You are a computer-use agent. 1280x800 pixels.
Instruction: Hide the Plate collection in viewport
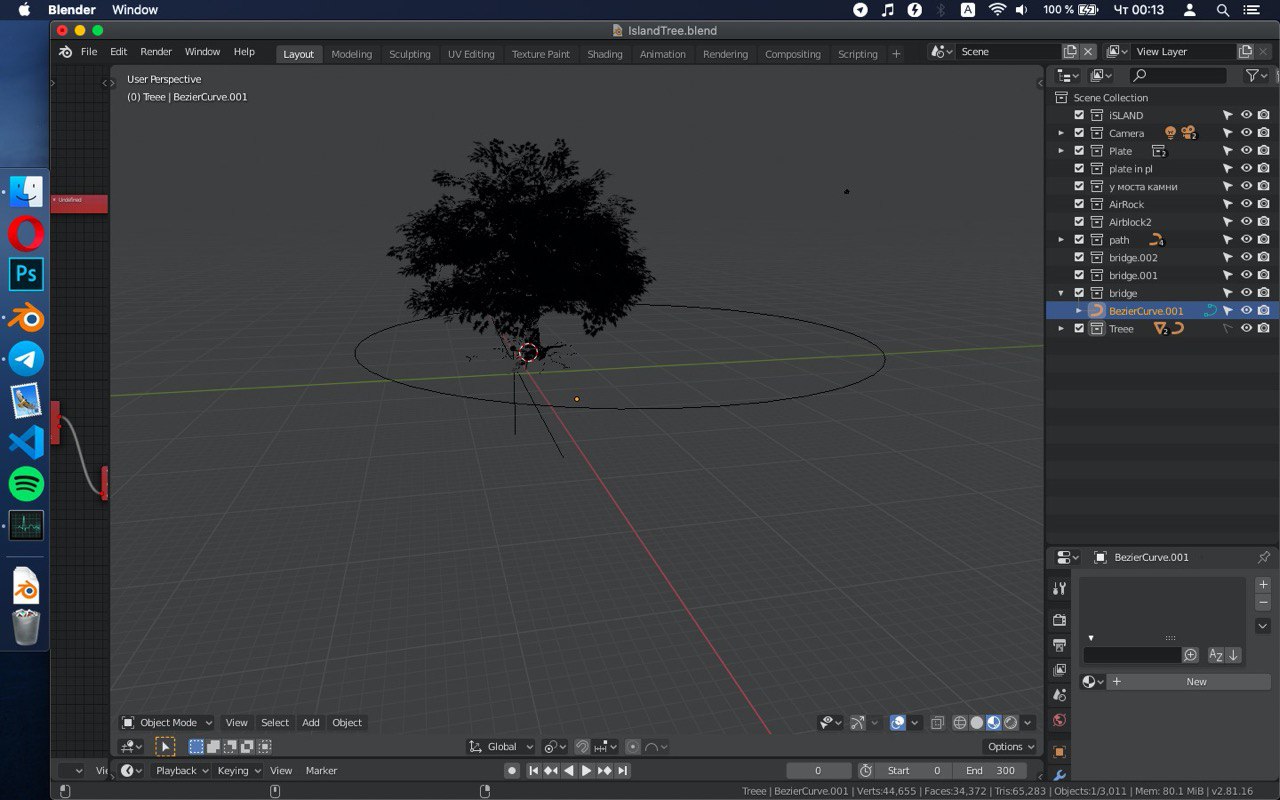(1246, 150)
